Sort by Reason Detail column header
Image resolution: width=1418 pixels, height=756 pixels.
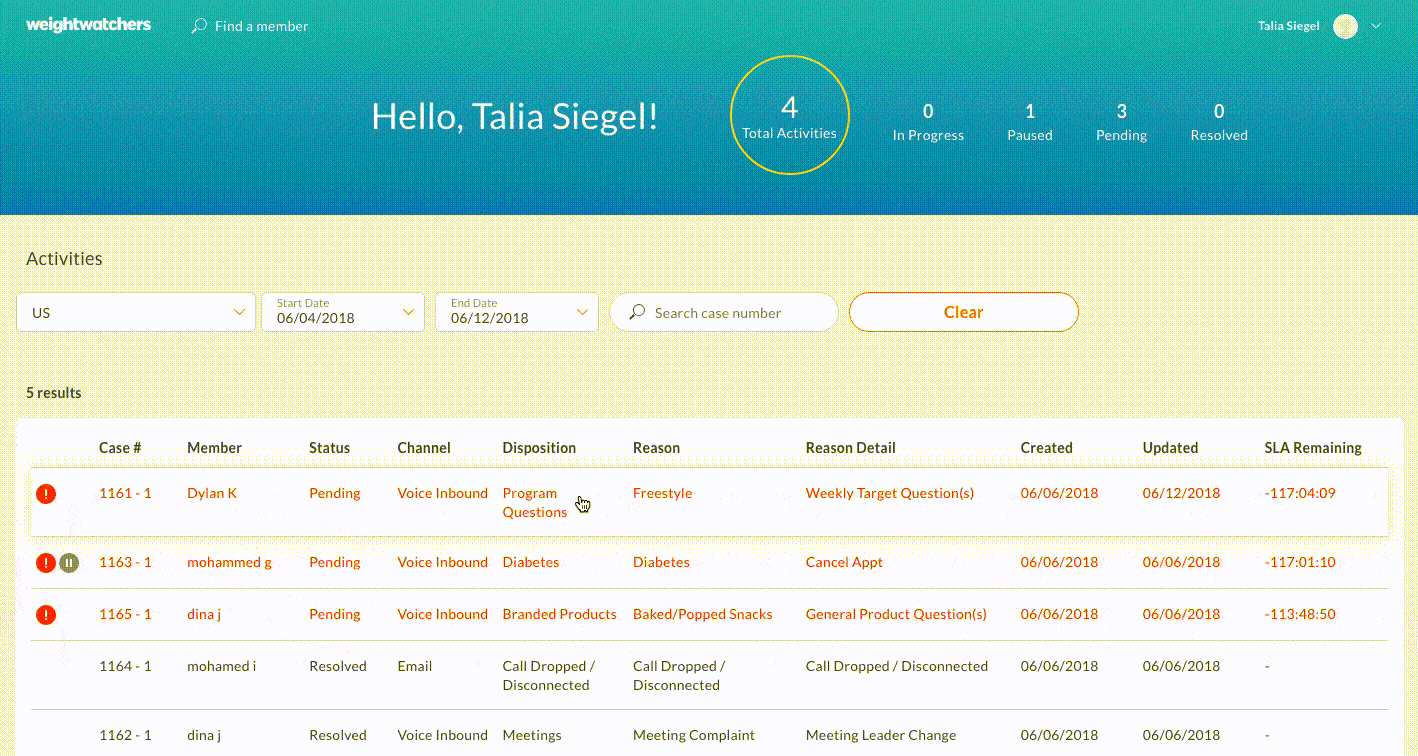click(x=851, y=448)
